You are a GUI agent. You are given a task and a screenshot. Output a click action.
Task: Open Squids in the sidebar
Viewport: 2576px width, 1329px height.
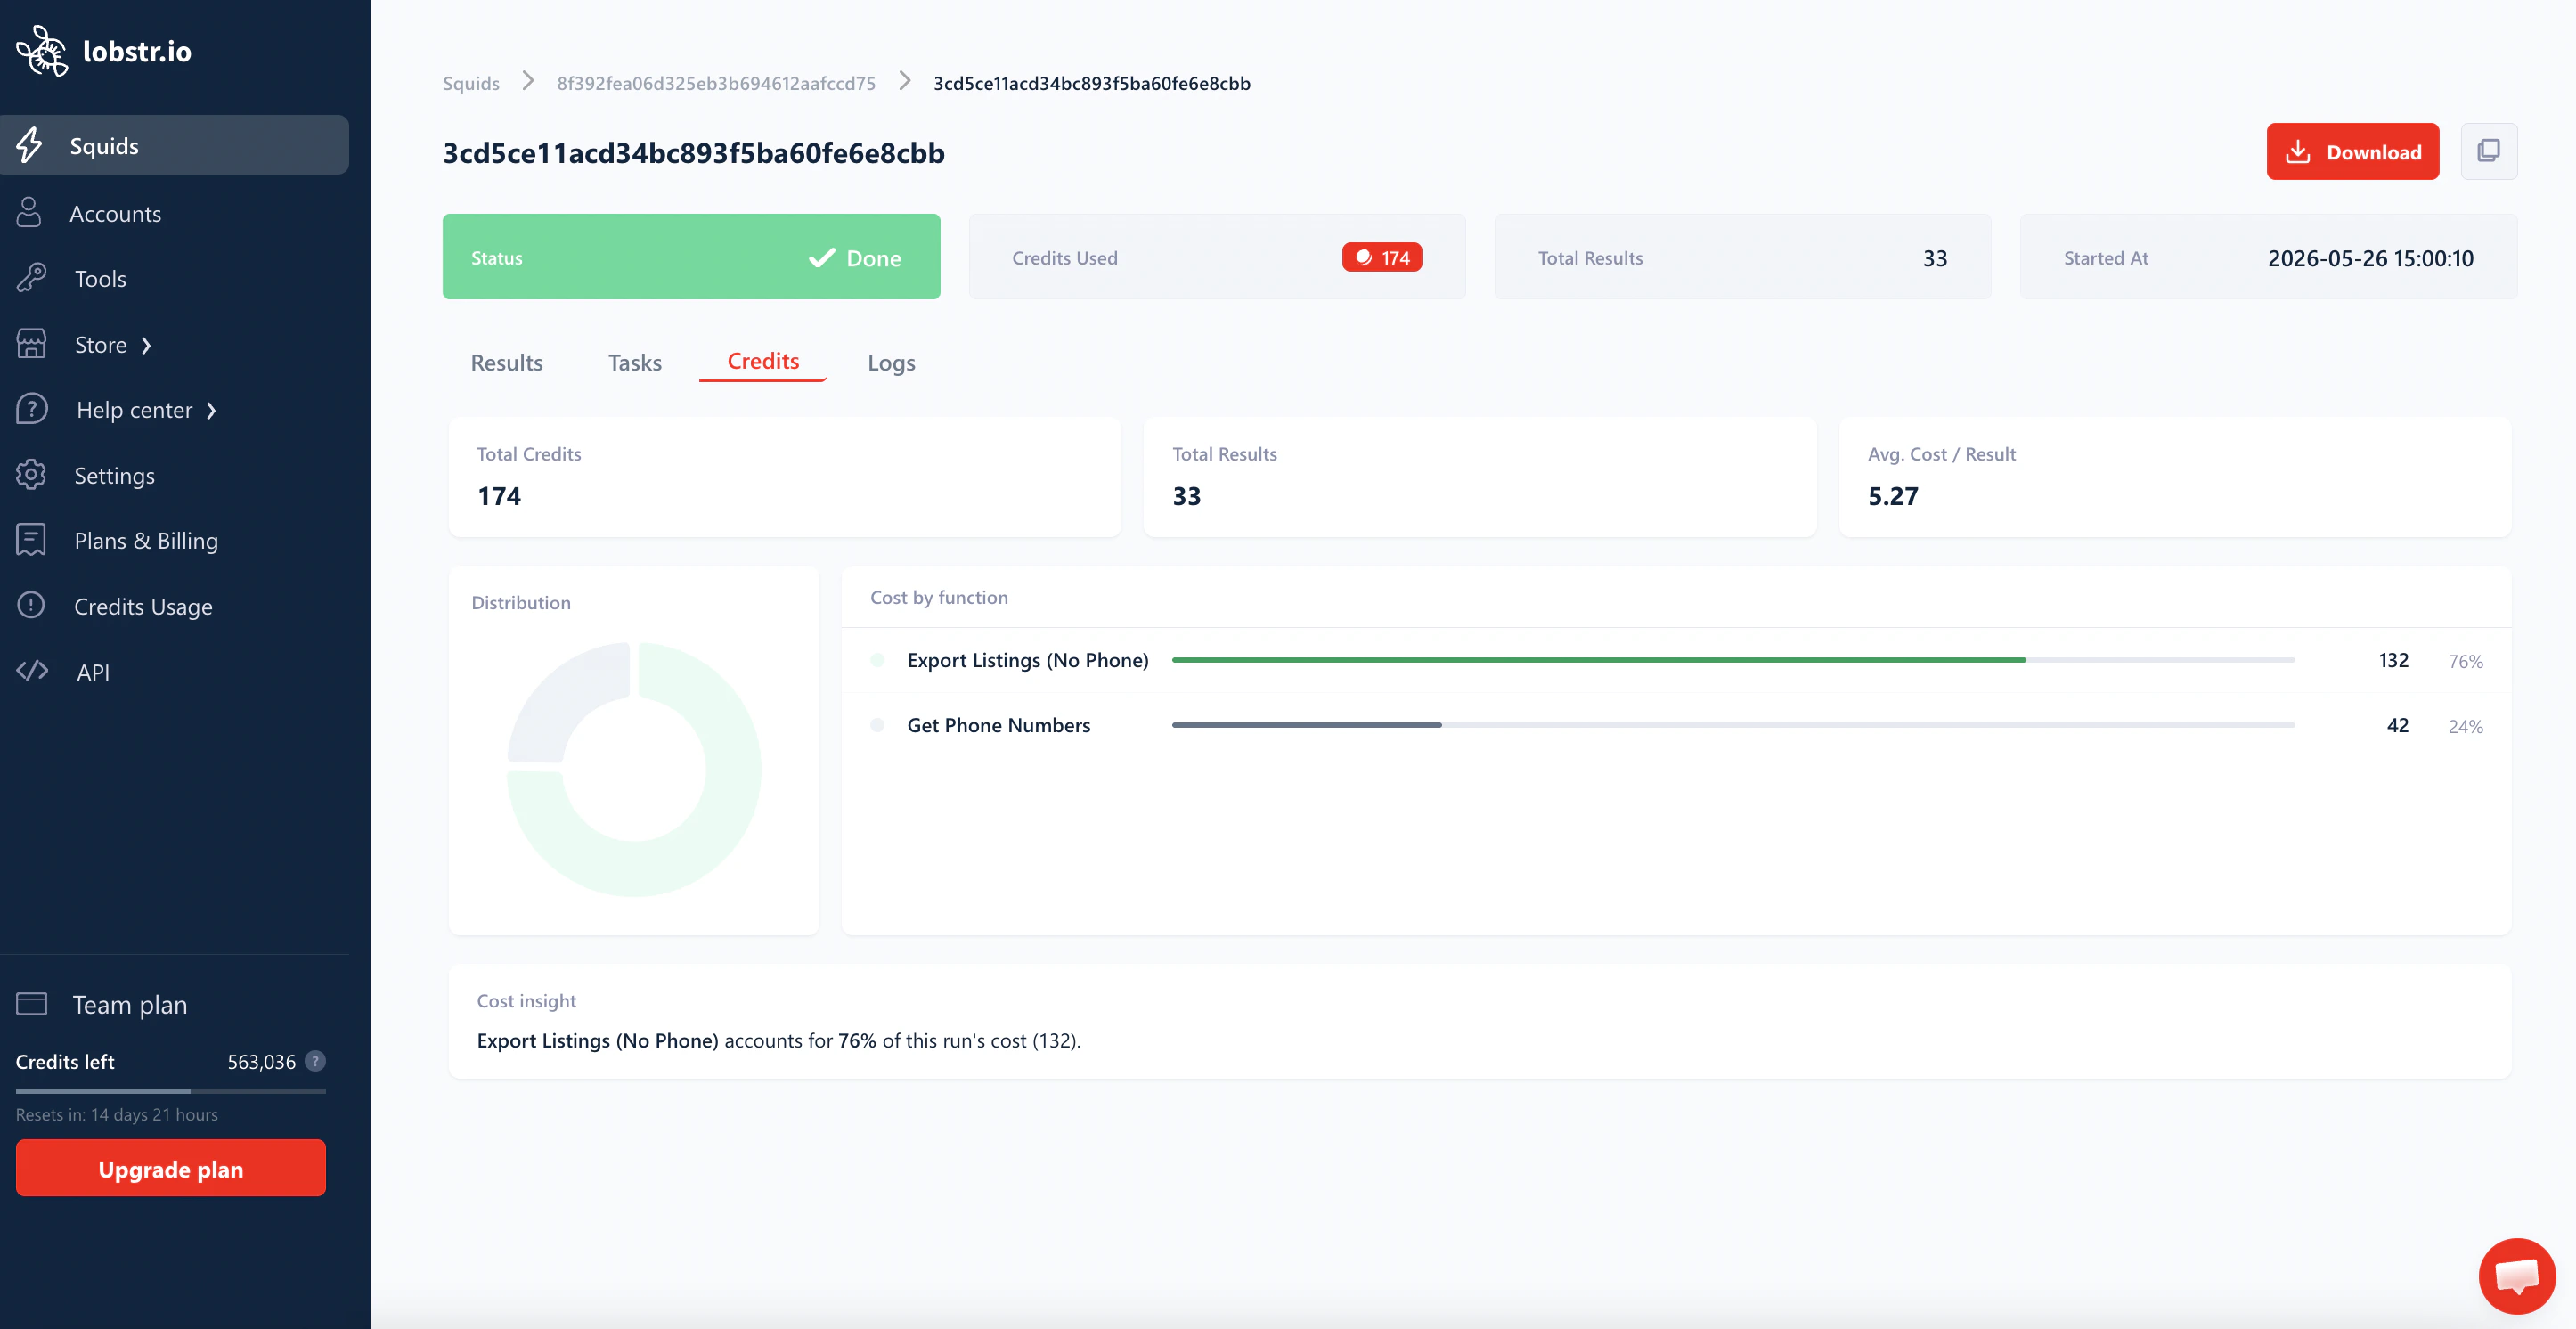[x=174, y=145]
